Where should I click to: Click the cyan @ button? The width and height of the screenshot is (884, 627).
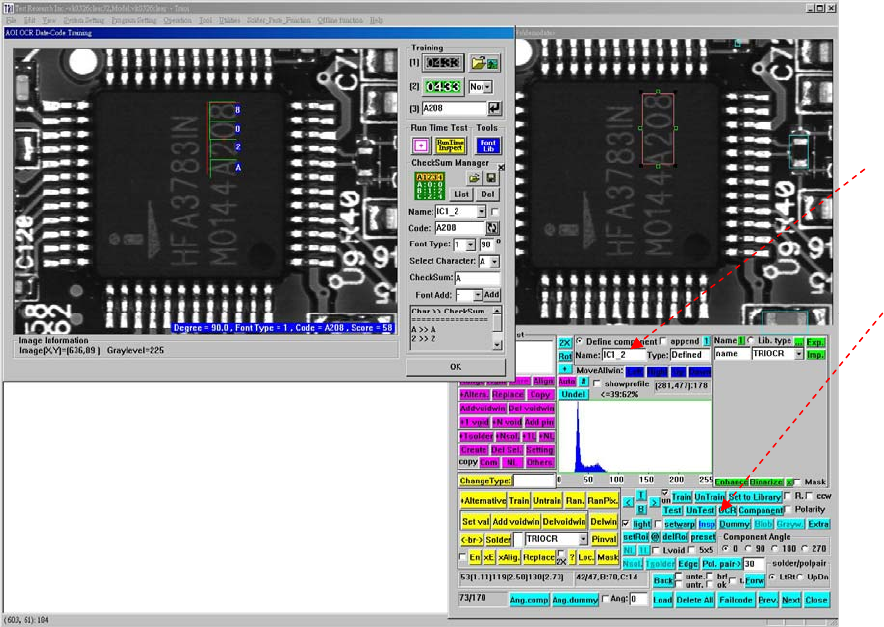(655, 537)
